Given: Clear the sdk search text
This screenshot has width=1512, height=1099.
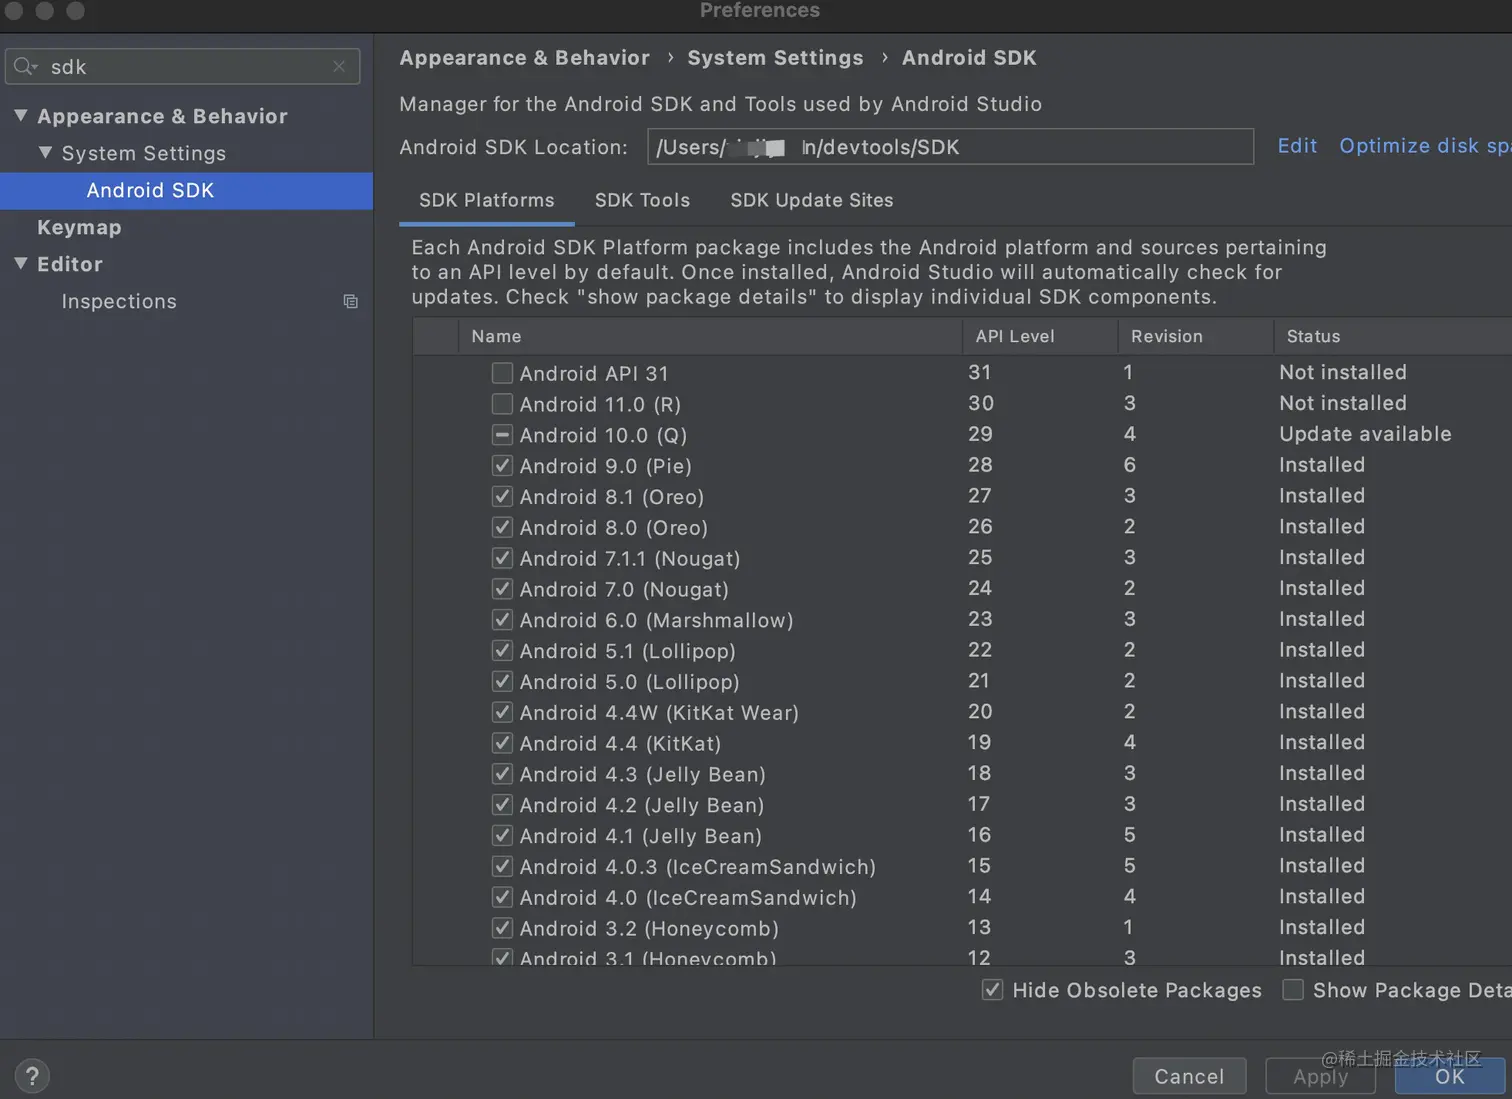Looking at the screenshot, I should click(339, 66).
